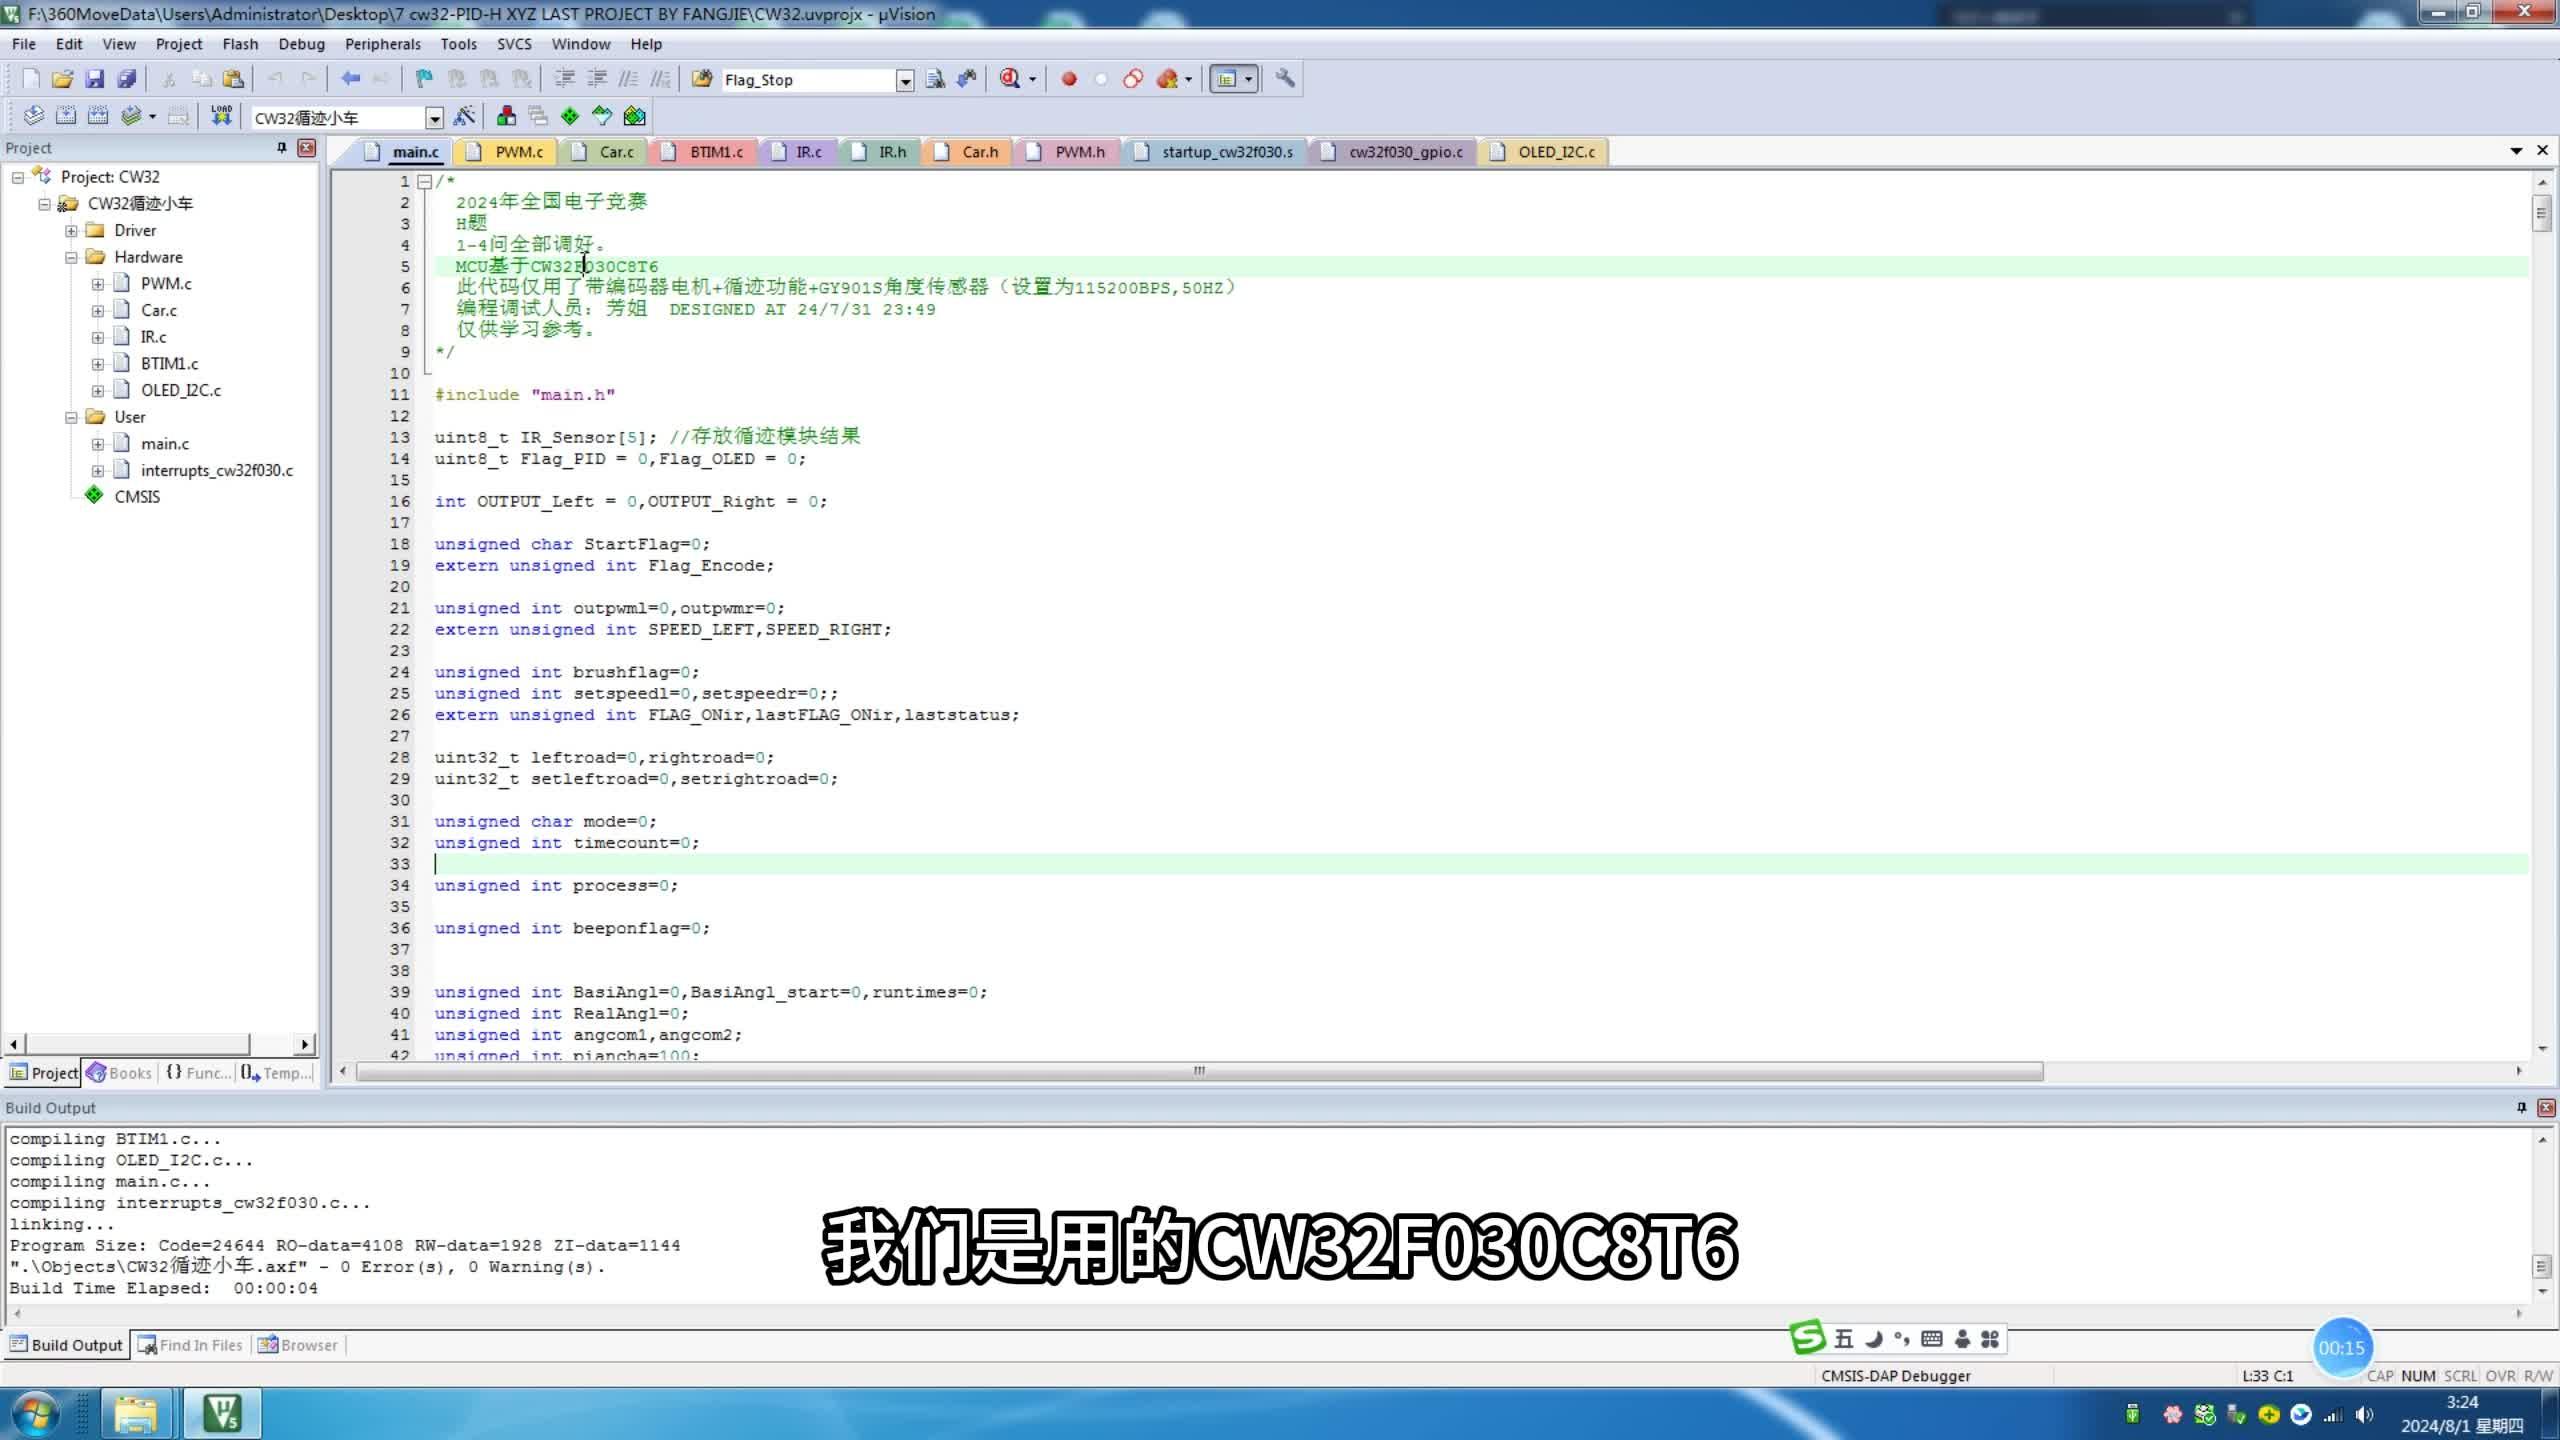Click the Flash menu item
The width and height of the screenshot is (2560, 1440).
[x=239, y=44]
